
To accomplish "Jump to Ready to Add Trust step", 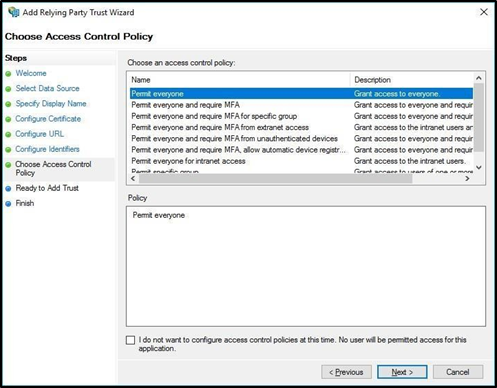I will point(47,188).
